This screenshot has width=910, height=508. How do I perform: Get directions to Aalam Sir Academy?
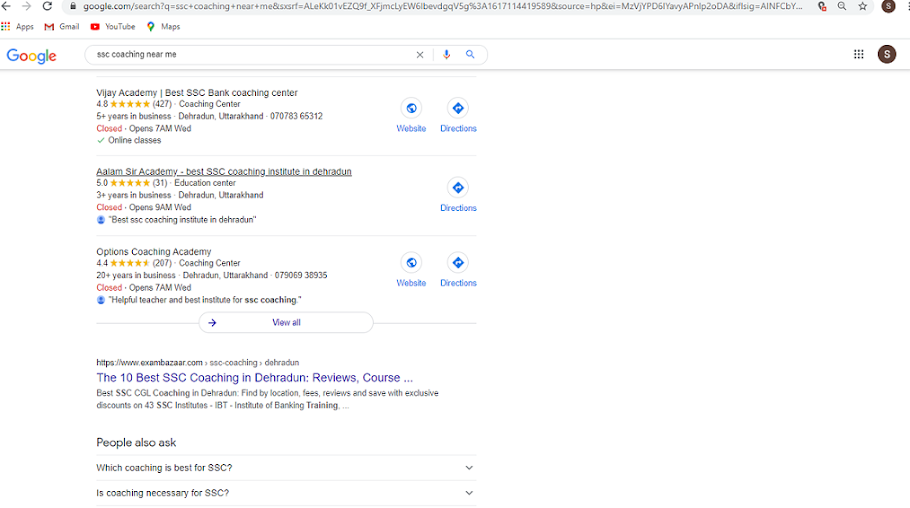(x=458, y=188)
